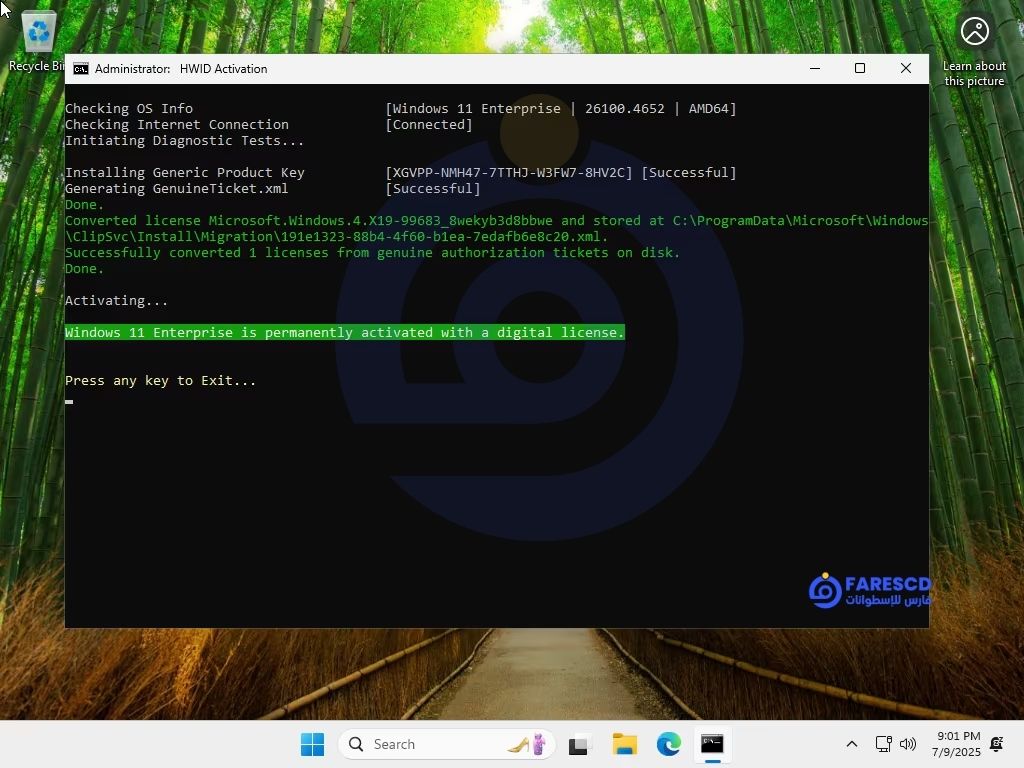Click 'Successfully converted 1 licenses' line
The height and width of the screenshot is (768, 1024).
click(372, 253)
